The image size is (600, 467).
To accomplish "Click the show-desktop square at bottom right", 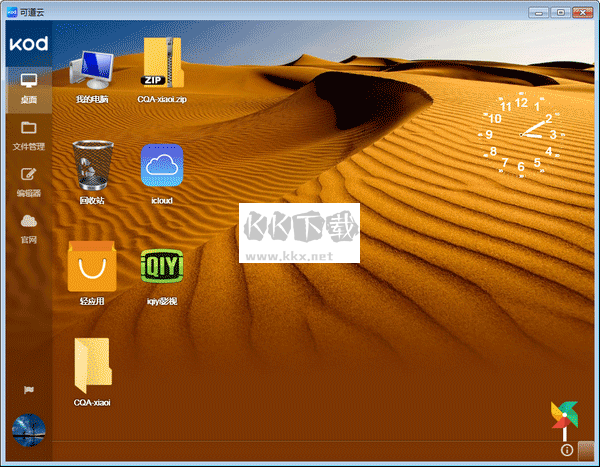I will [586, 451].
